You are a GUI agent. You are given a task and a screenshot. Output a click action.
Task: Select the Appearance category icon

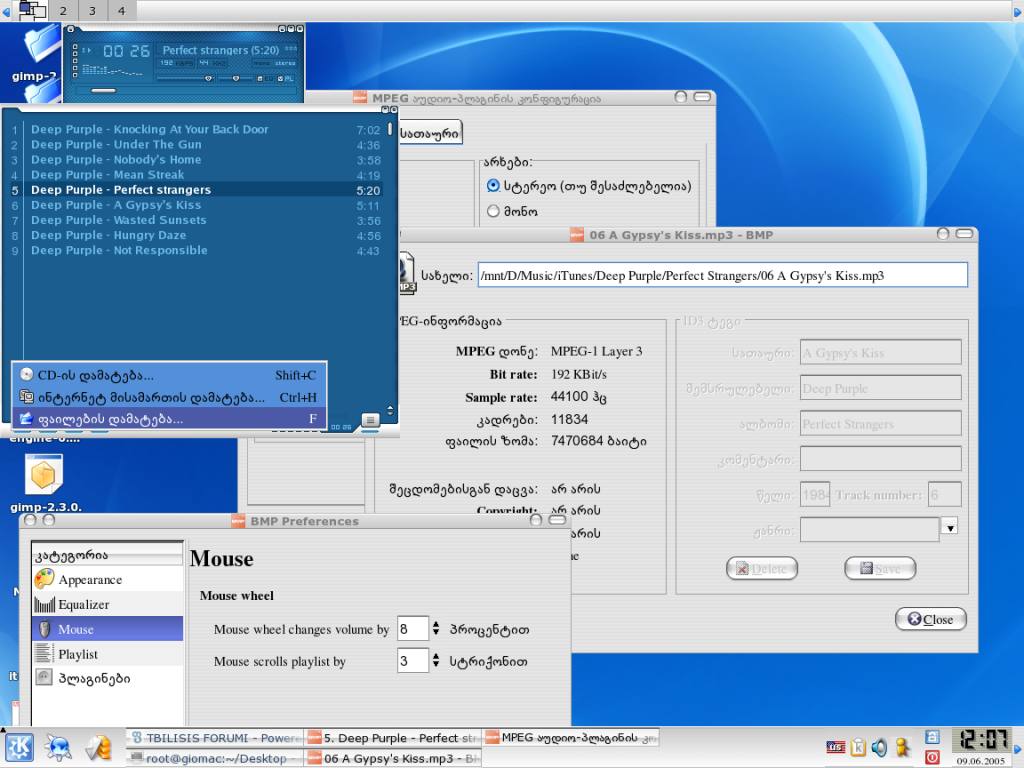tap(44, 579)
